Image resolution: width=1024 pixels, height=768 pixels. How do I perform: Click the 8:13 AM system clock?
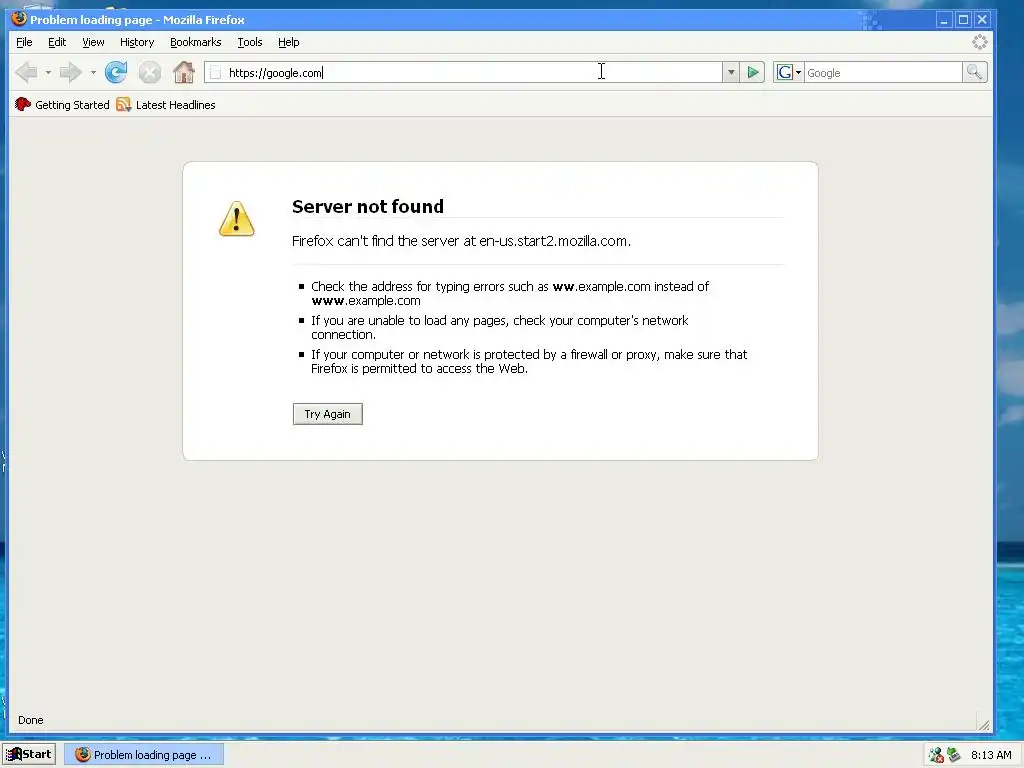991,755
